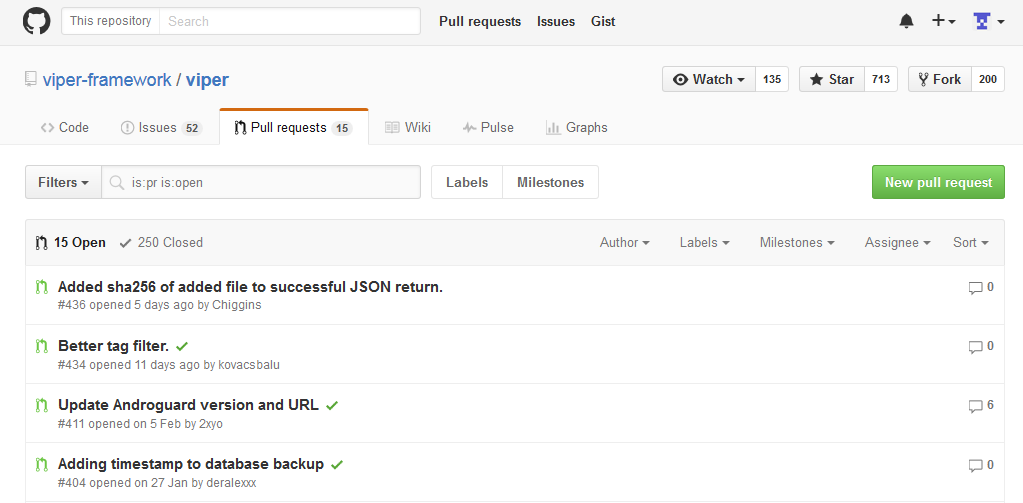Show the 15 Open pull requests
Image resolution: width=1023 pixels, height=503 pixels.
pos(70,243)
